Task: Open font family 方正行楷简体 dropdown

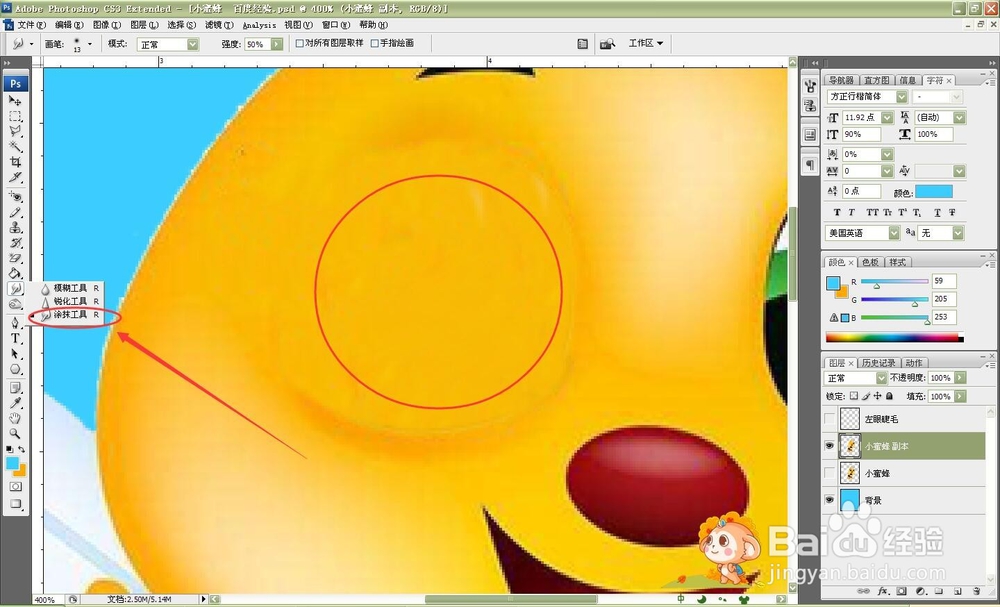Action: tap(901, 96)
